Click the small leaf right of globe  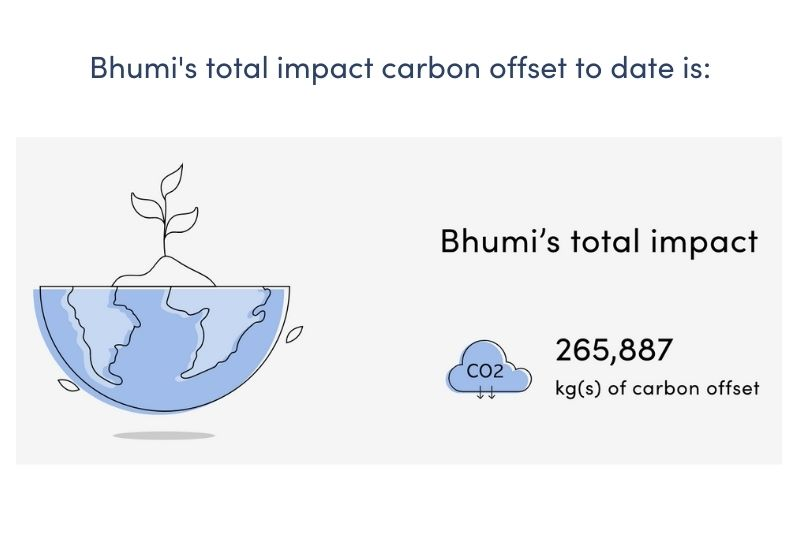[x=294, y=334]
